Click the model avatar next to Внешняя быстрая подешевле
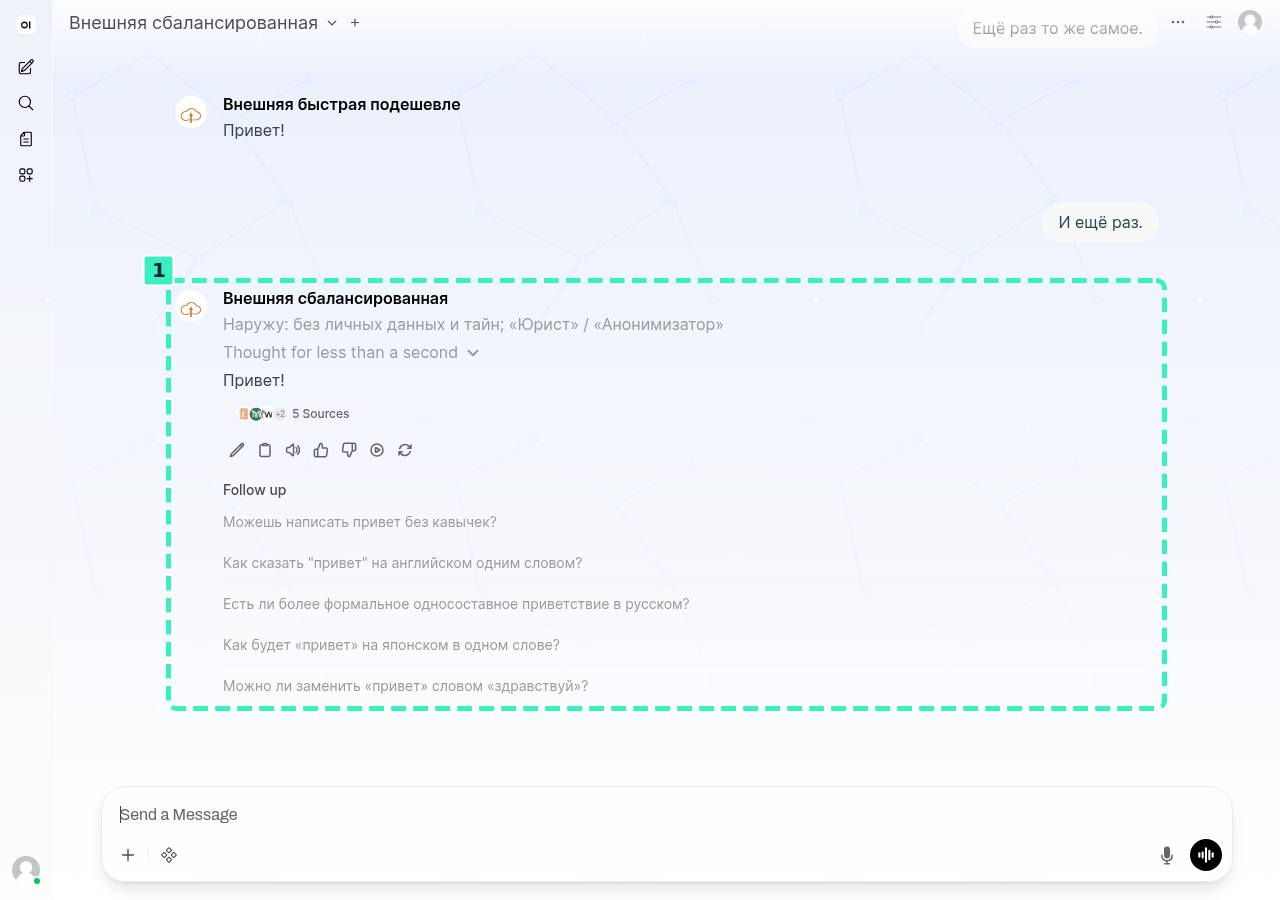This screenshot has height=900, width=1280. click(191, 113)
